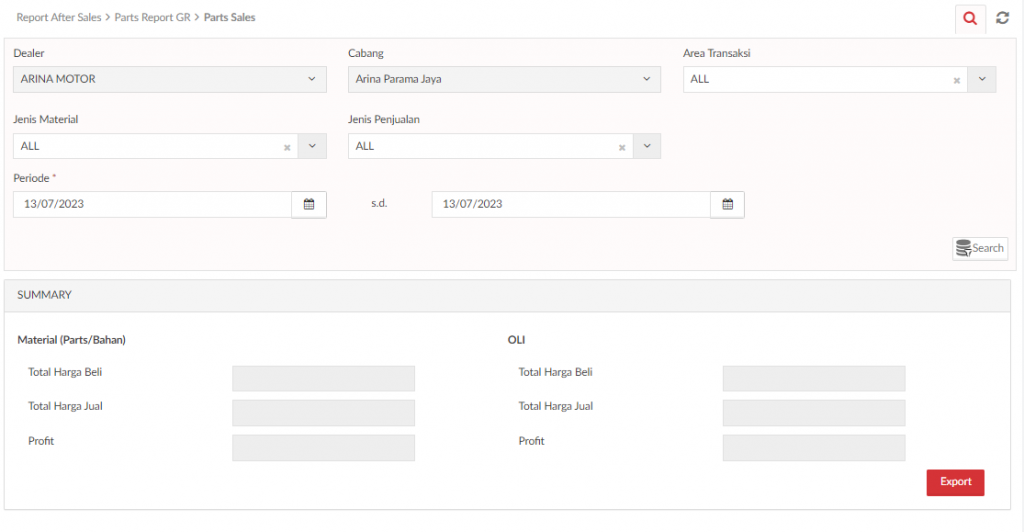Expand the Jenis Penjualan dropdown arrow
The height and width of the screenshot is (532, 1024).
tap(647, 146)
